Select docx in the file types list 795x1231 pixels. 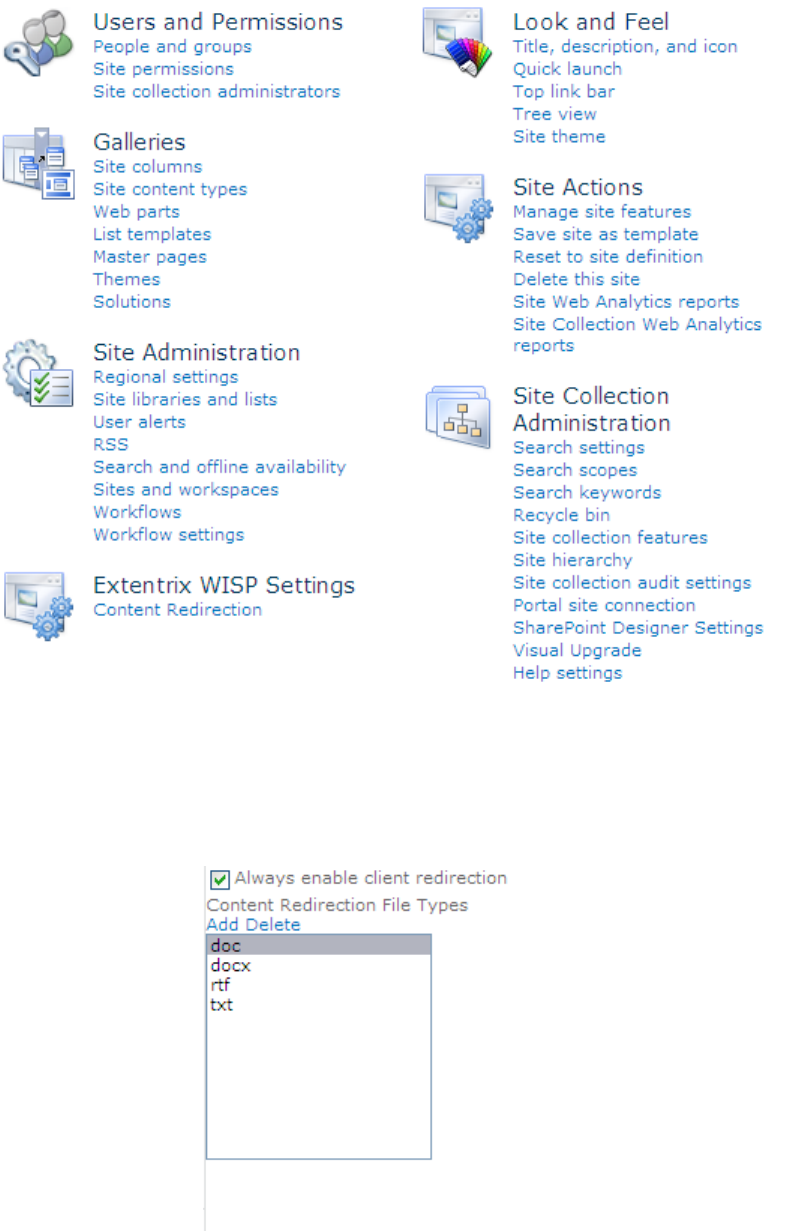click(230, 966)
